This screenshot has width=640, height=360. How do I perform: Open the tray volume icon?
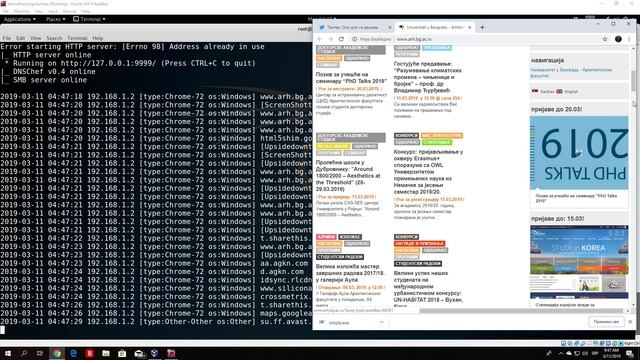[x=585, y=353]
